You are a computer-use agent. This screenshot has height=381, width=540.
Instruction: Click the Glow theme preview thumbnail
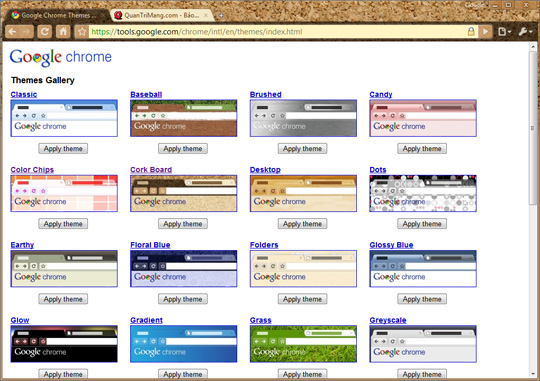coord(64,344)
